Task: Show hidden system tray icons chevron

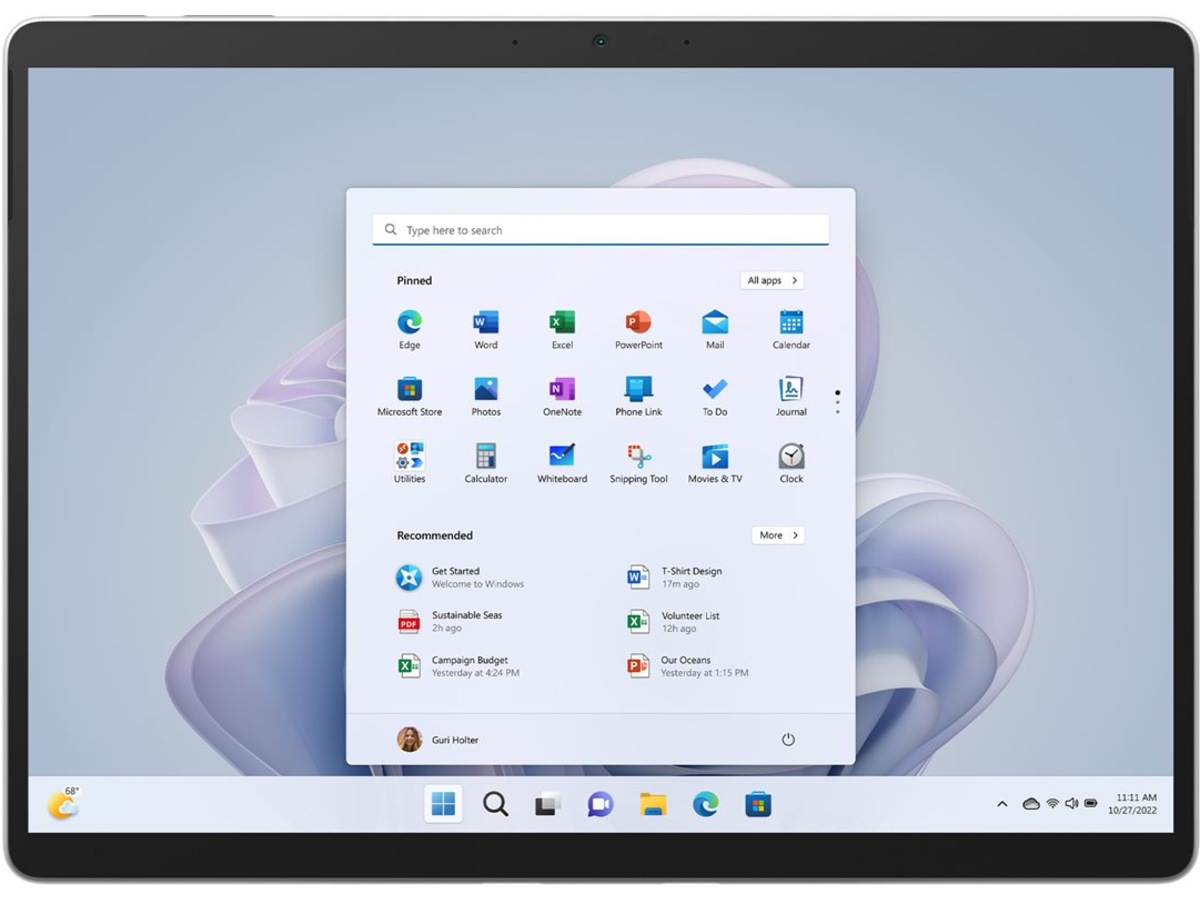Action: (x=1002, y=804)
